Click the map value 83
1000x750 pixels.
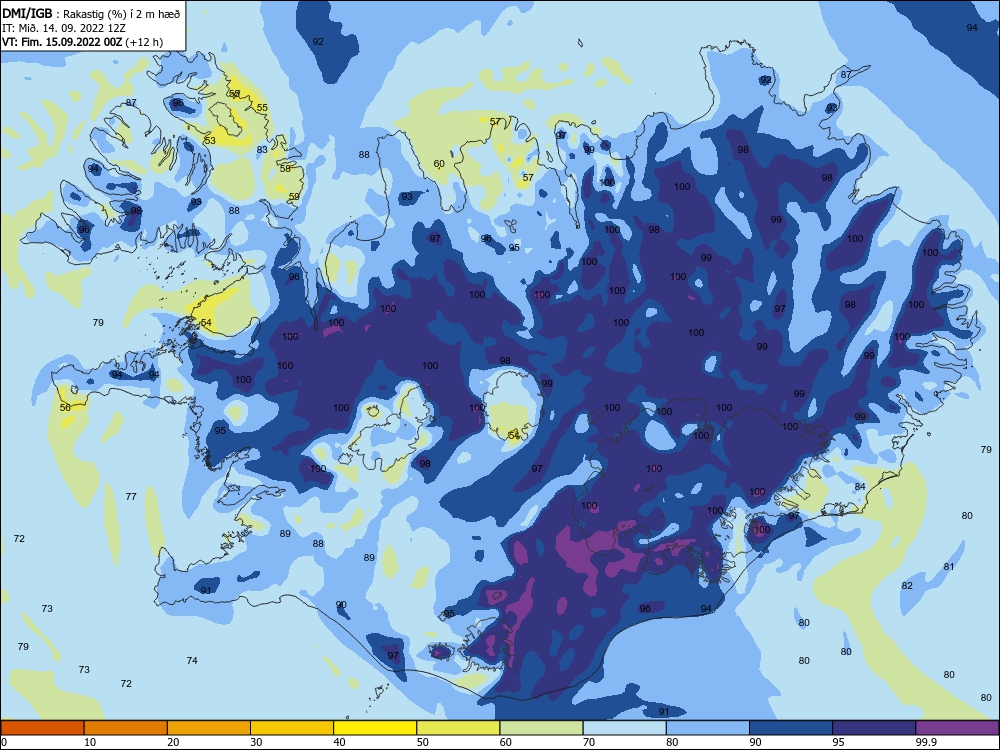click(262, 150)
